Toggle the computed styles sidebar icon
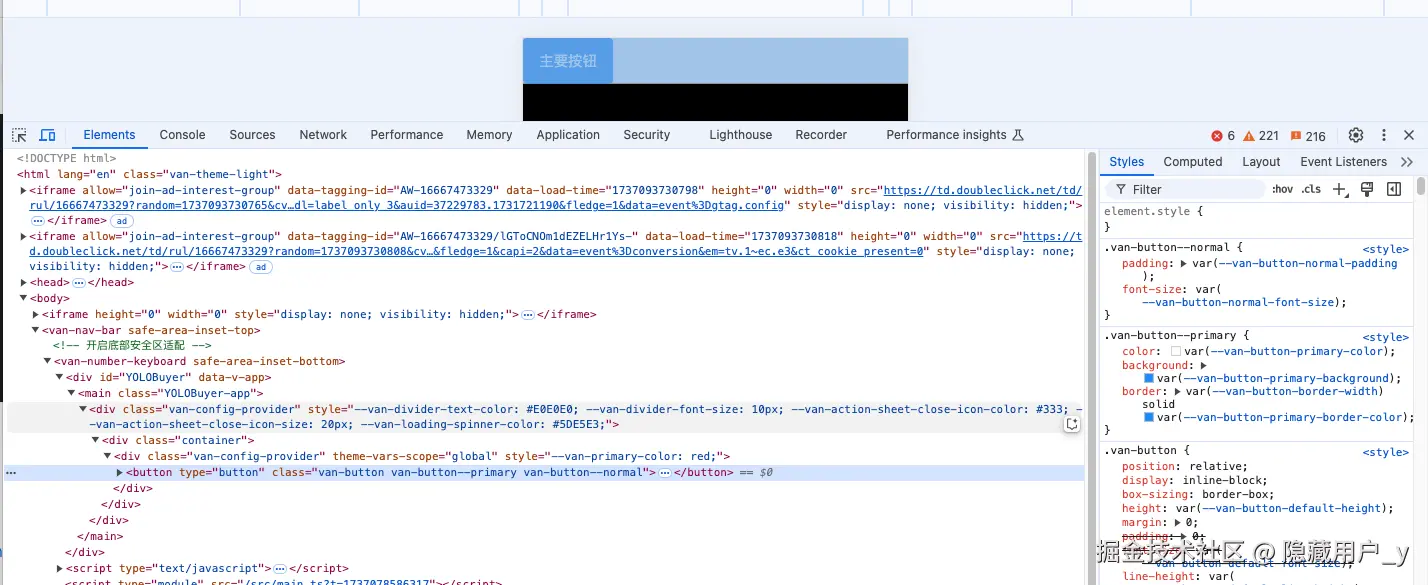The image size is (1428, 585). tap(1393, 189)
